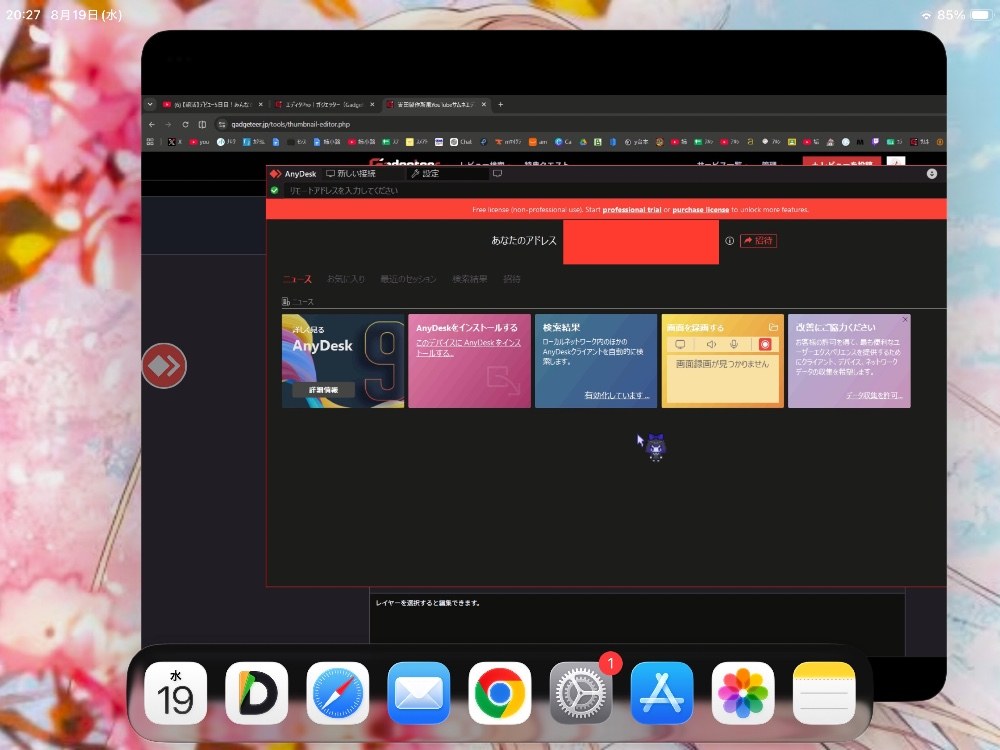The width and height of the screenshot is (1000, 750).
Task: Click the 有効化しています link
Action: coord(617,395)
